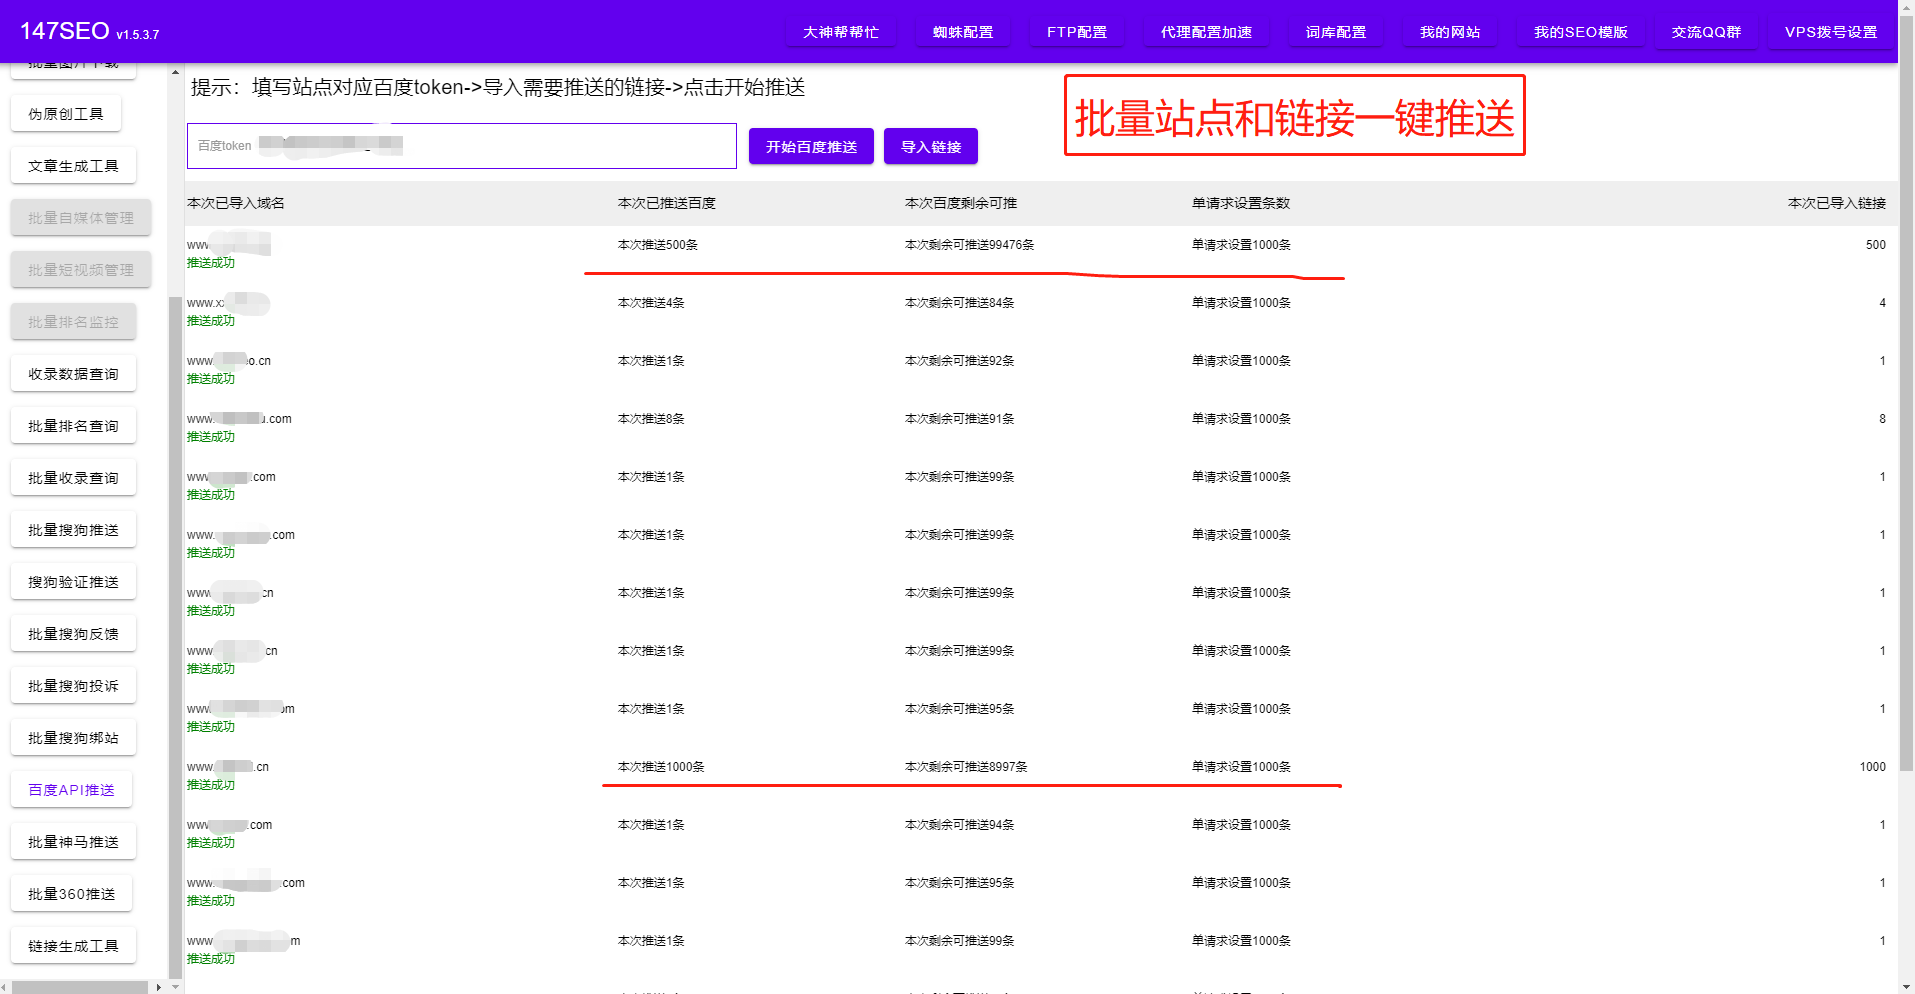Open 批量排名监控 in sidebar

[73, 322]
